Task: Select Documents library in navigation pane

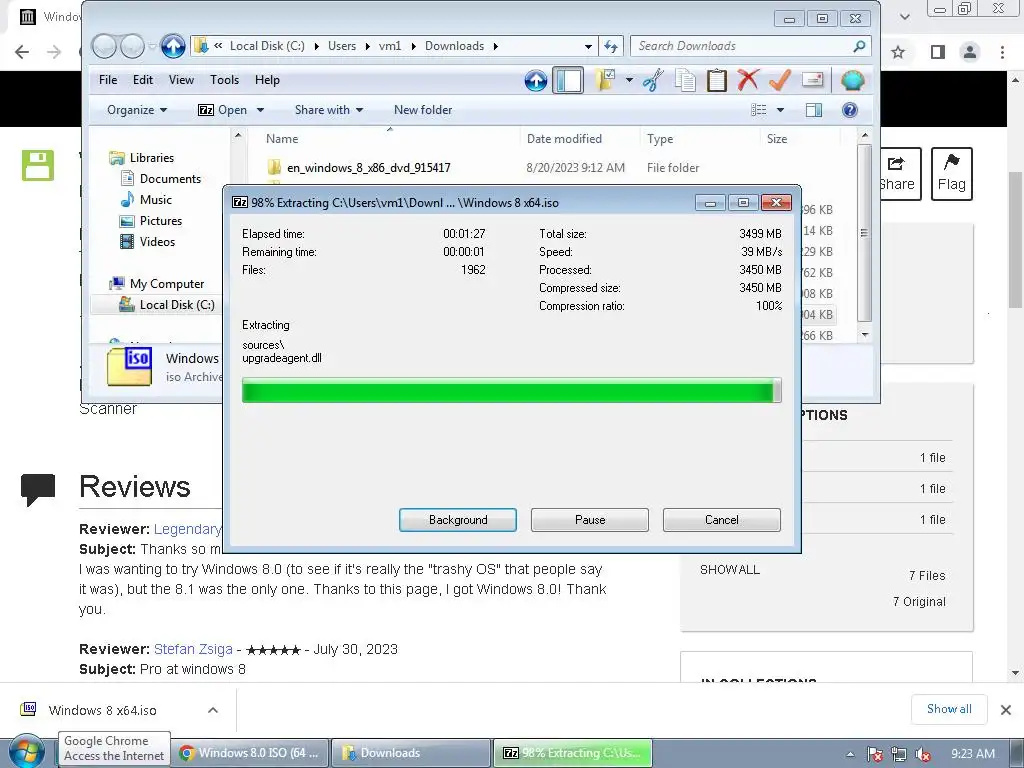Action: (x=170, y=178)
